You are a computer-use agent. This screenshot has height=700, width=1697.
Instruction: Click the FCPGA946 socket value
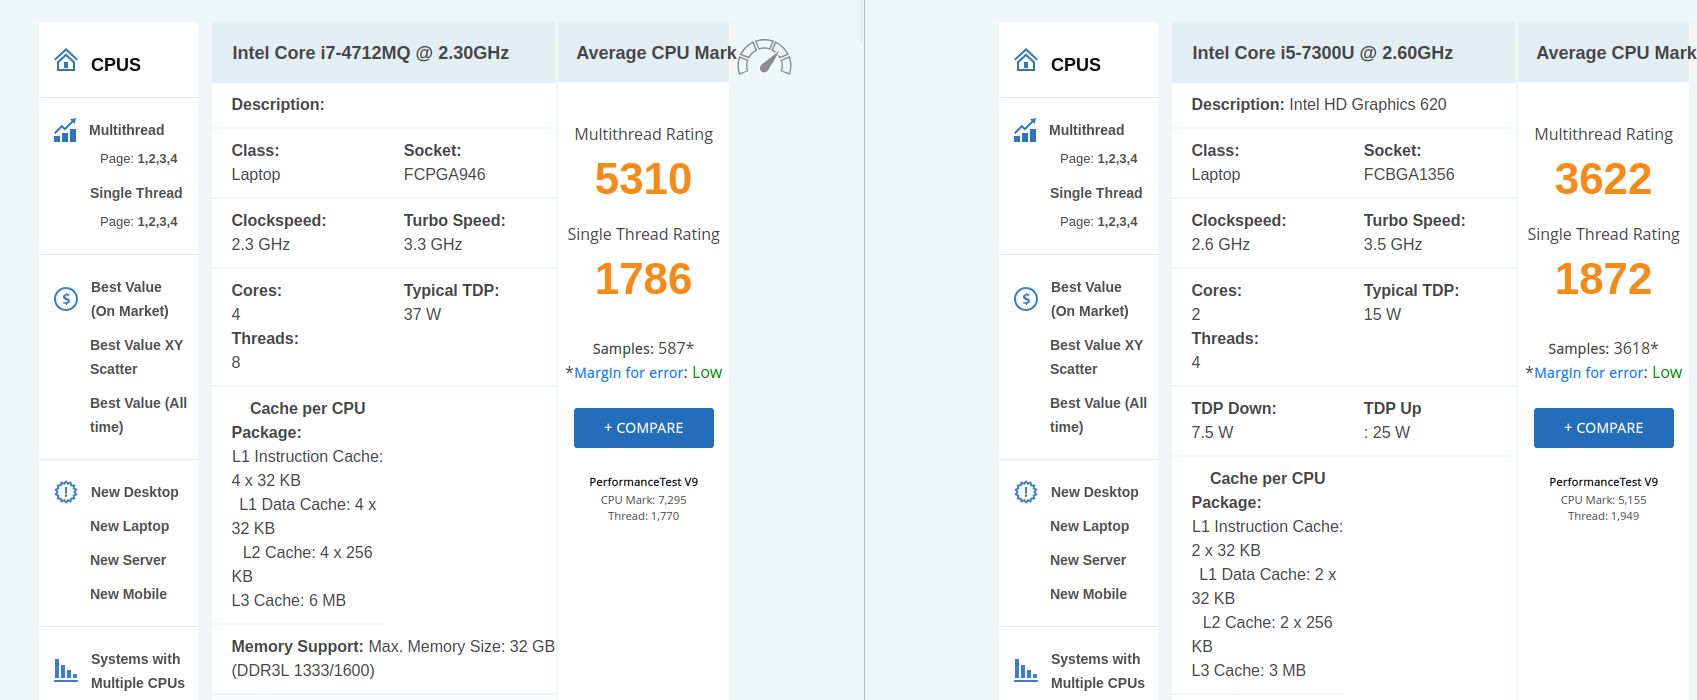click(x=445, y=174)
